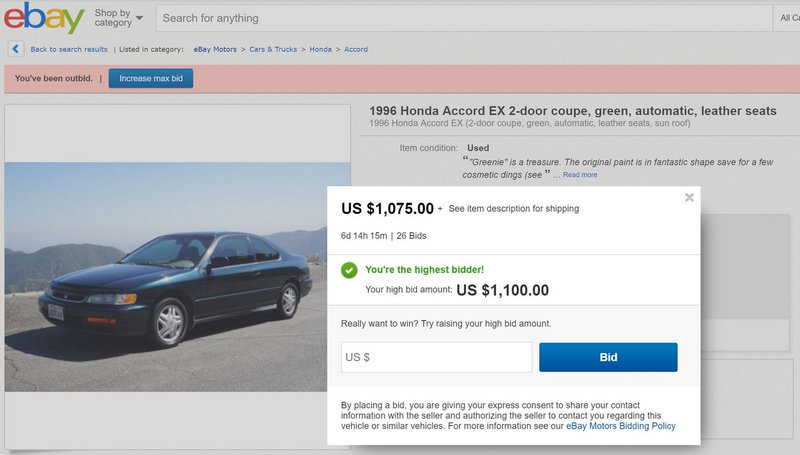800x455 pixels.
Task: Click the 26 Bids count
Action: pos(412,236)
